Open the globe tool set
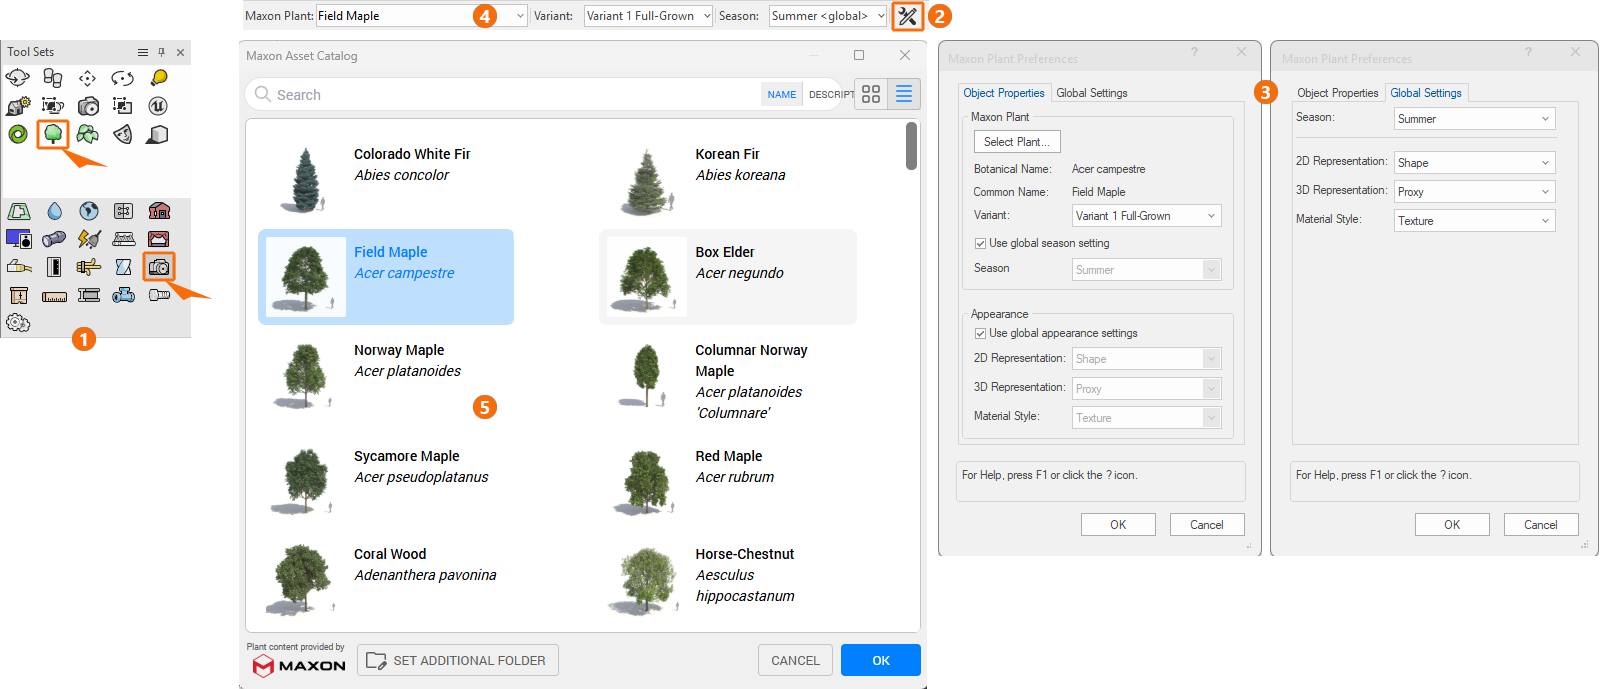1600x689 pixels. 89,211
